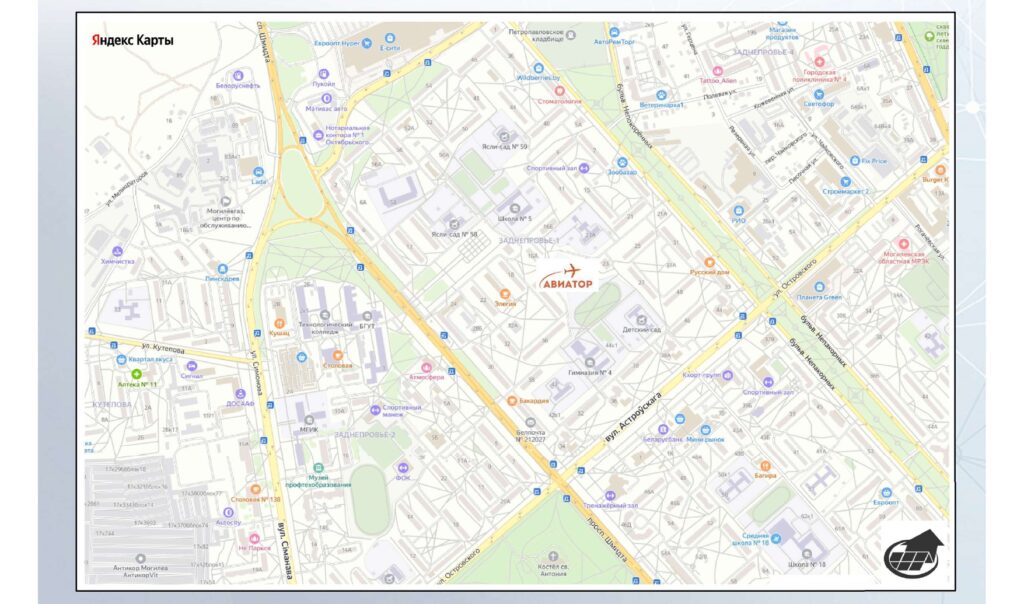Click the Строймаркет 2 cart icon

click(x=846, y=182)
